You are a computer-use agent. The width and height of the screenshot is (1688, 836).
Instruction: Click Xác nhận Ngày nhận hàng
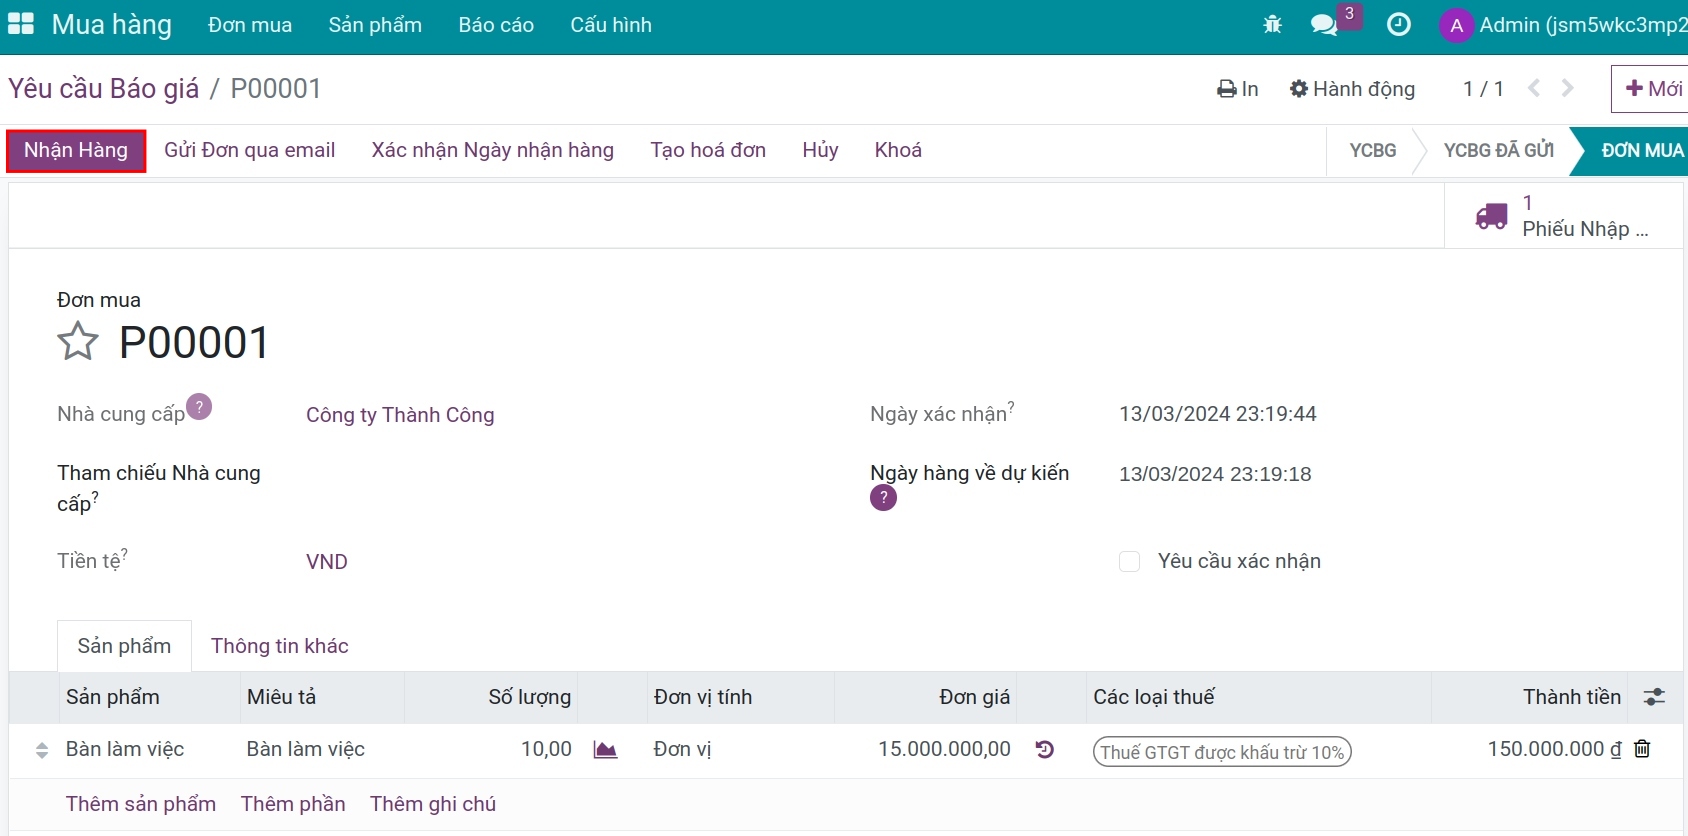[493, 150]
